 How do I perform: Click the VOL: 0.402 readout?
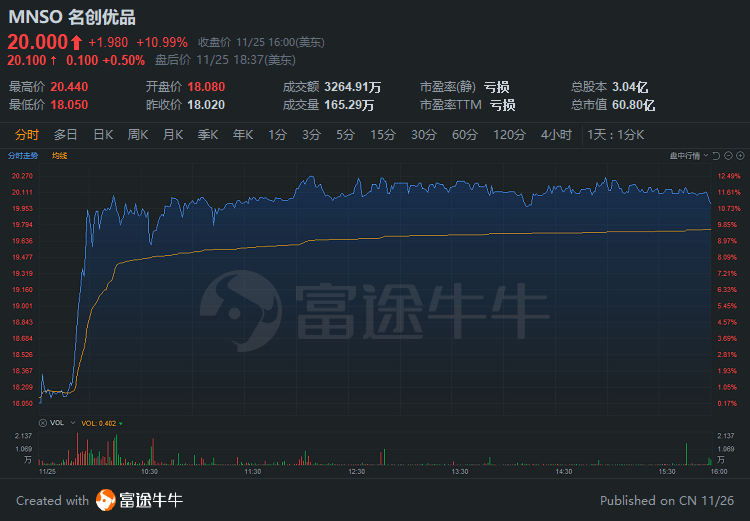99,423
